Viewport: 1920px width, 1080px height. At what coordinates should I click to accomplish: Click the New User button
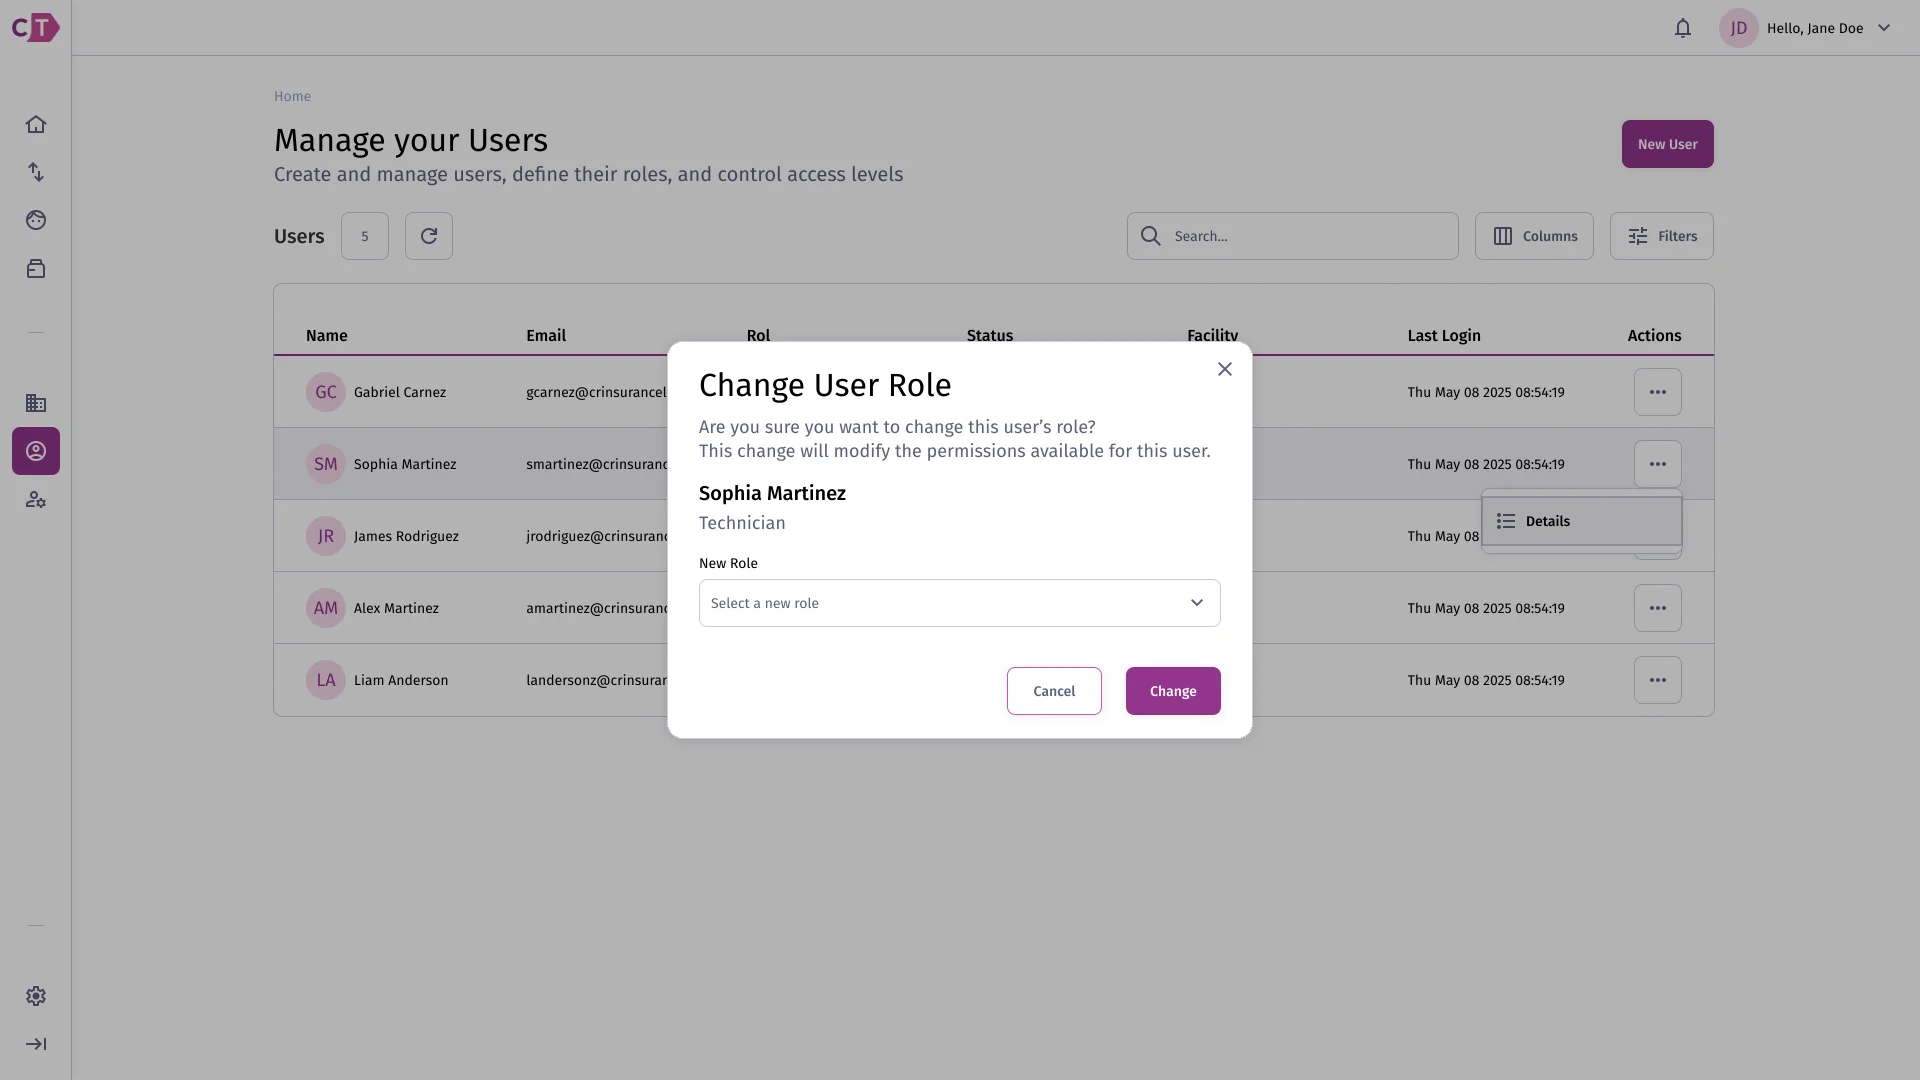tap(1667, 144)
